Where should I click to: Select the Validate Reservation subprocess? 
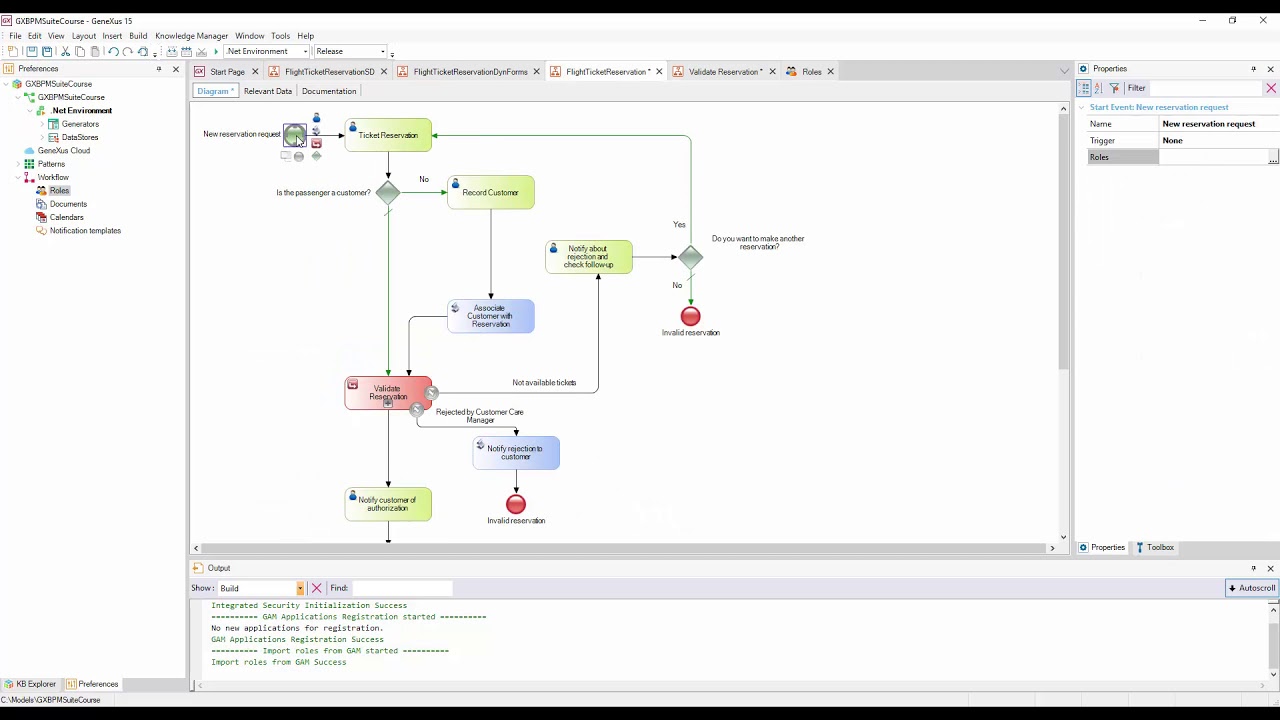pyautogui.click(x=388, y=393)
